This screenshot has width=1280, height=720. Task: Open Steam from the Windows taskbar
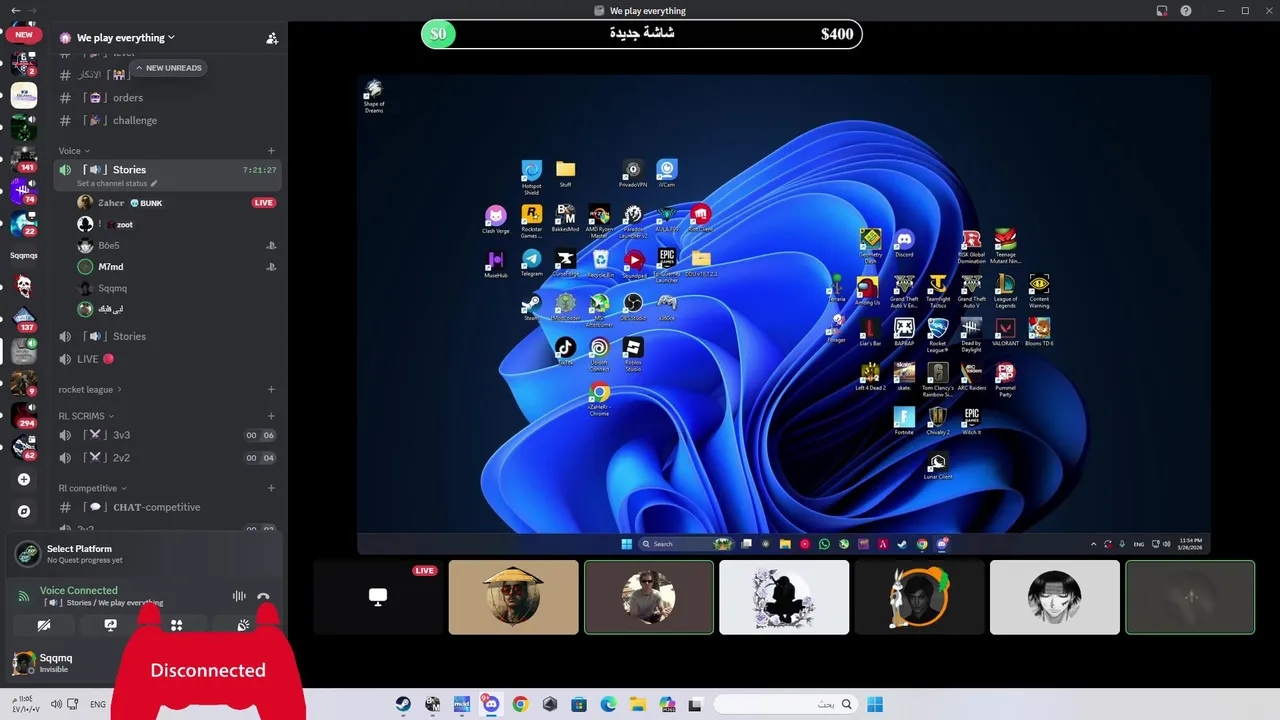click(403, 704)
